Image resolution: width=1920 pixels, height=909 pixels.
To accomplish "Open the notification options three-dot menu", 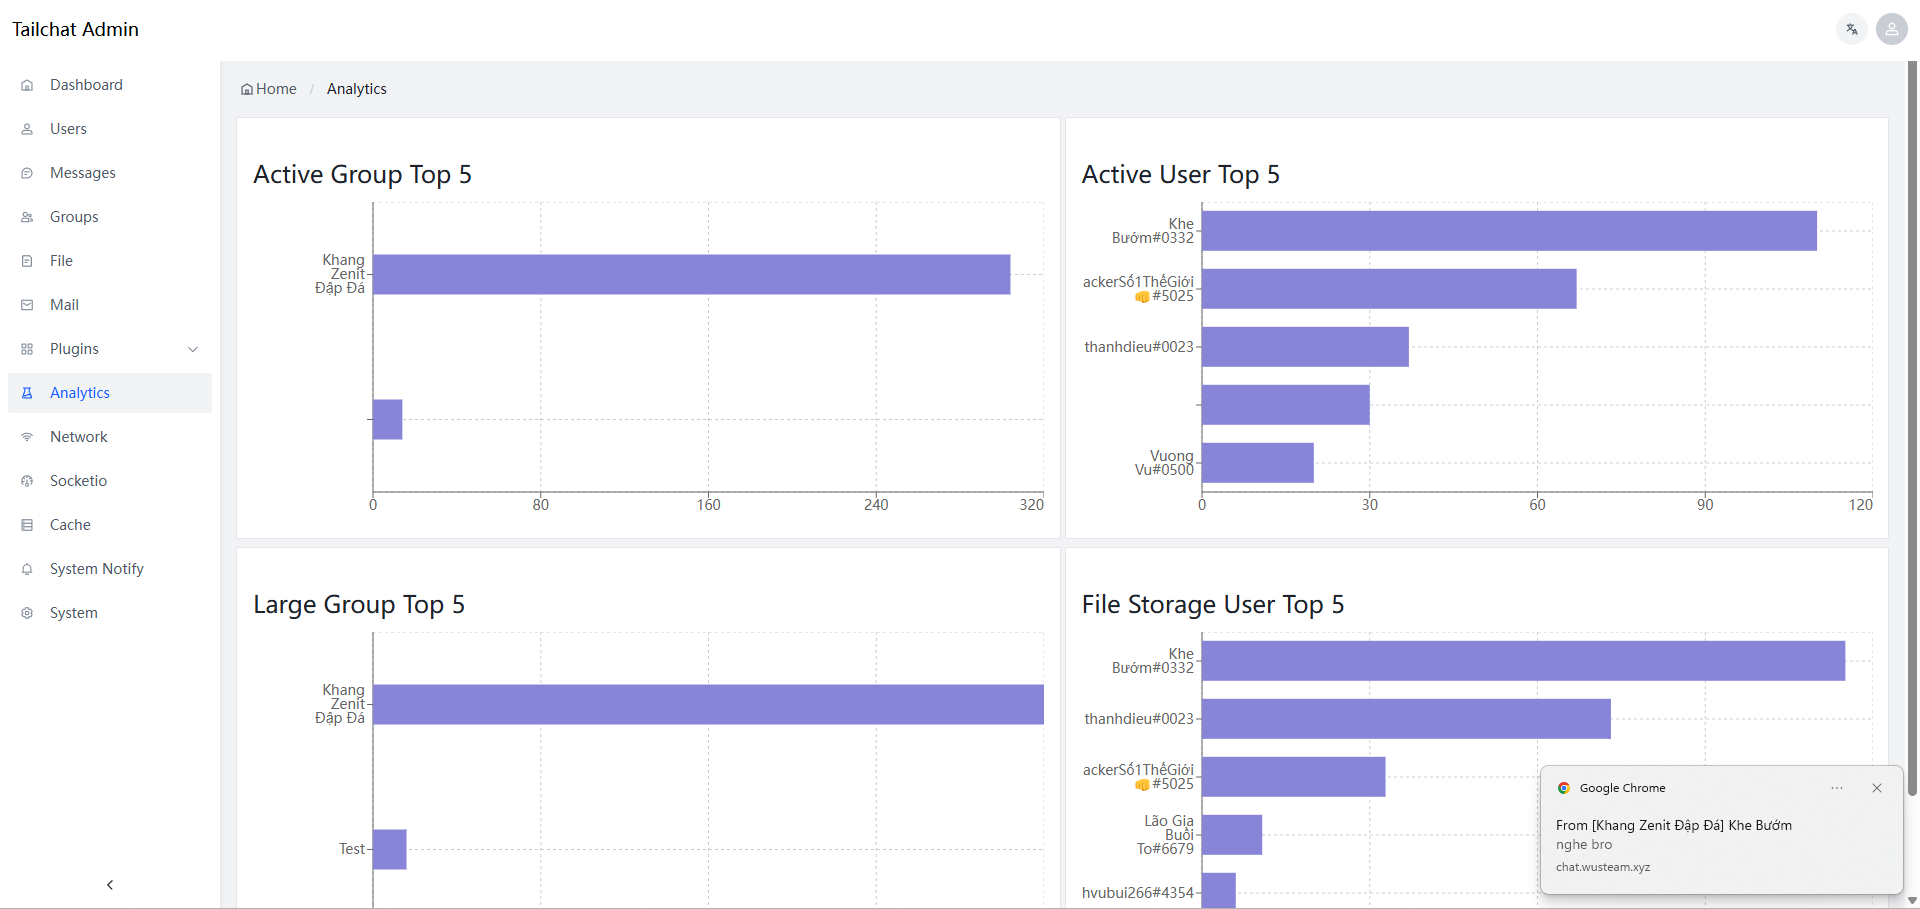I will point(1837,788).
